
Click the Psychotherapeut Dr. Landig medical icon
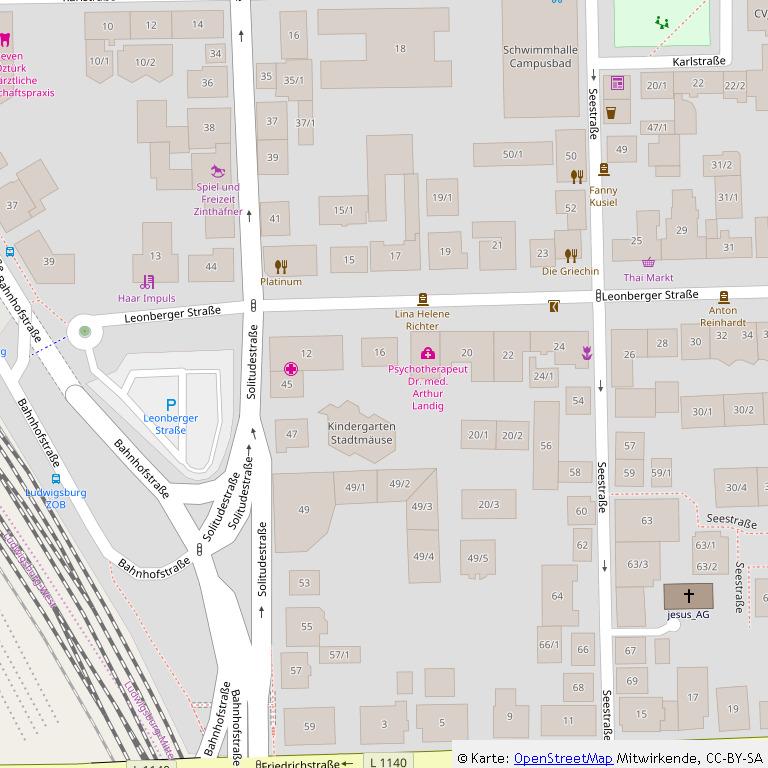(428, 353)
